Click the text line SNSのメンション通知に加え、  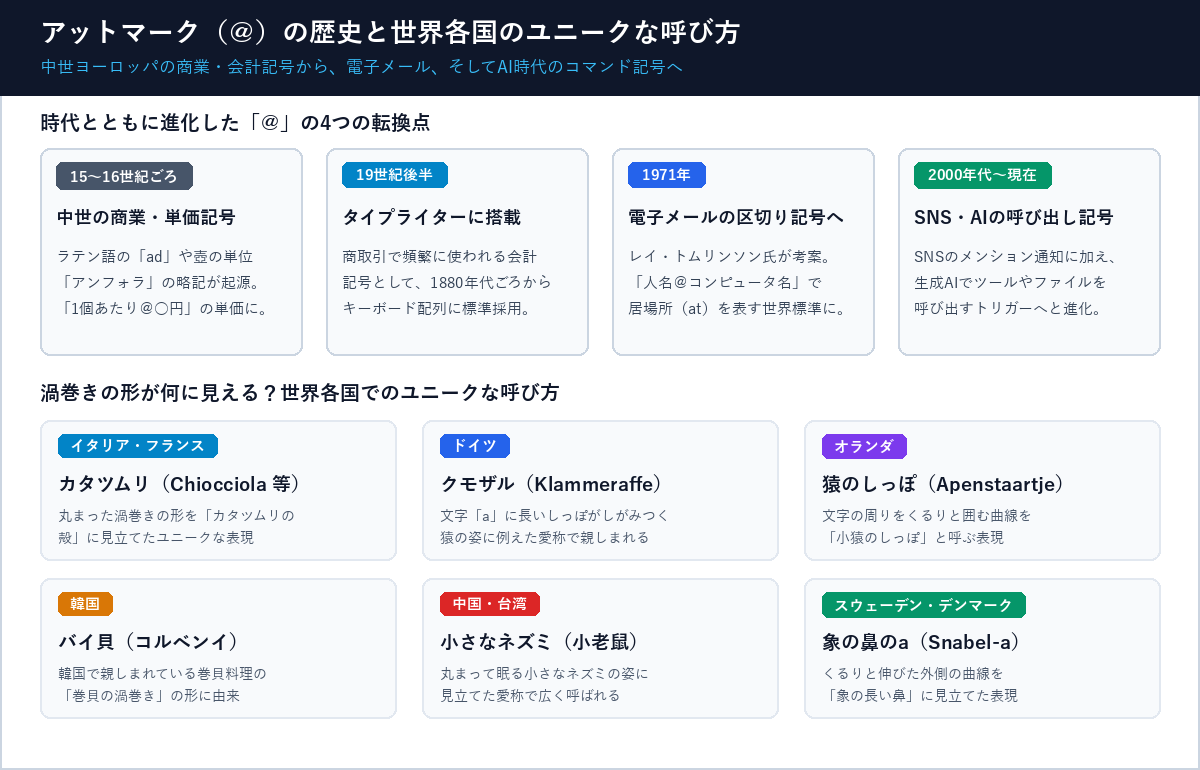click(1015, 256)
